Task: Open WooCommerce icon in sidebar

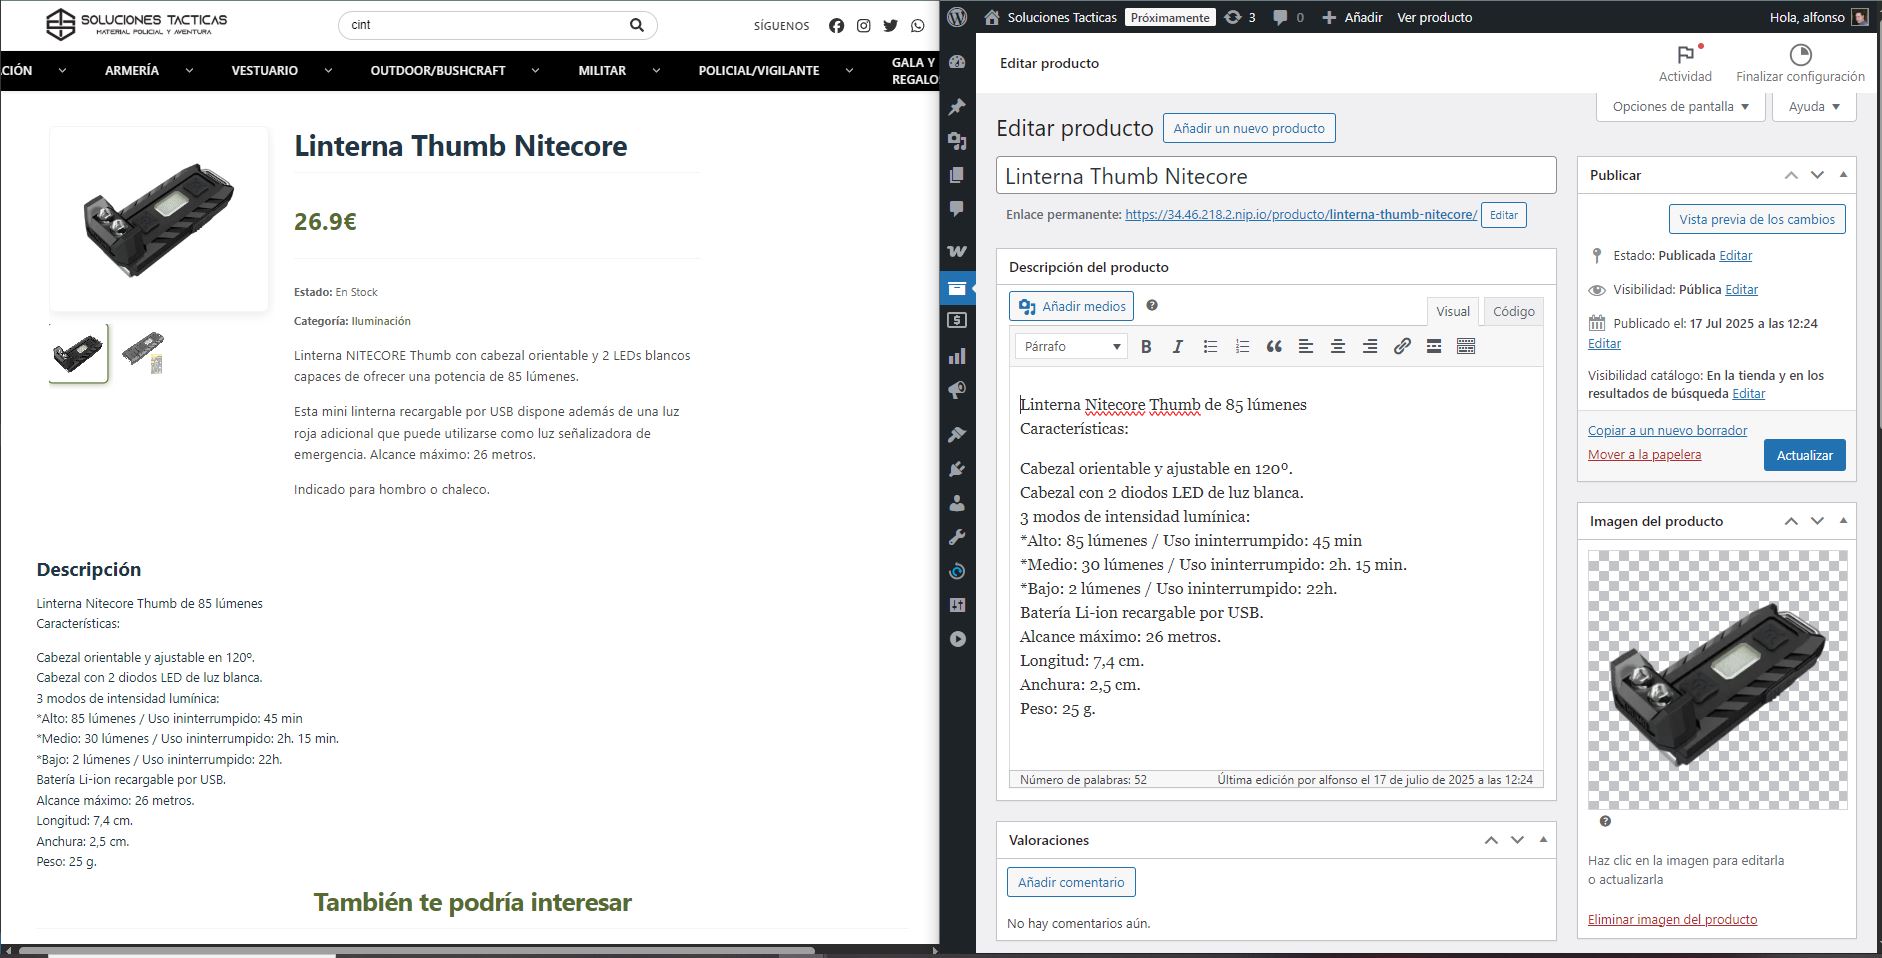Action: [957, 251]
